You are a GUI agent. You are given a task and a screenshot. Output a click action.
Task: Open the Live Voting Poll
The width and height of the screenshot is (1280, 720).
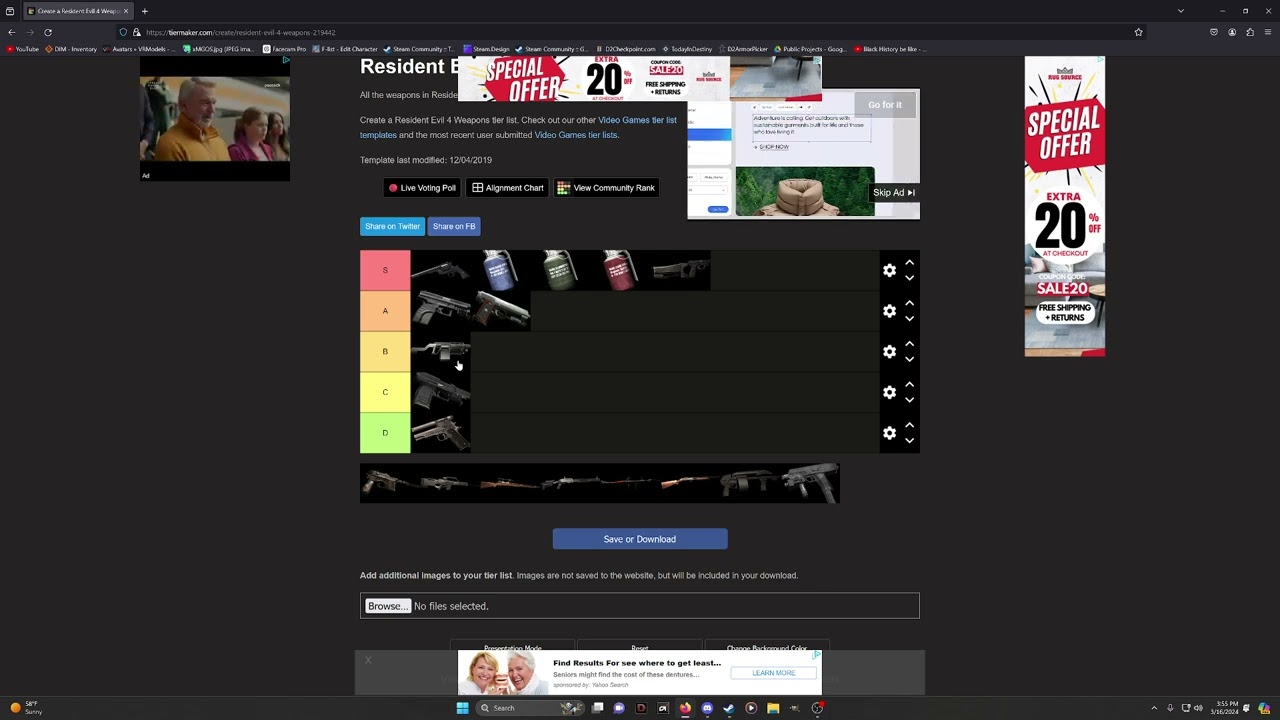[x=422, y=188]
